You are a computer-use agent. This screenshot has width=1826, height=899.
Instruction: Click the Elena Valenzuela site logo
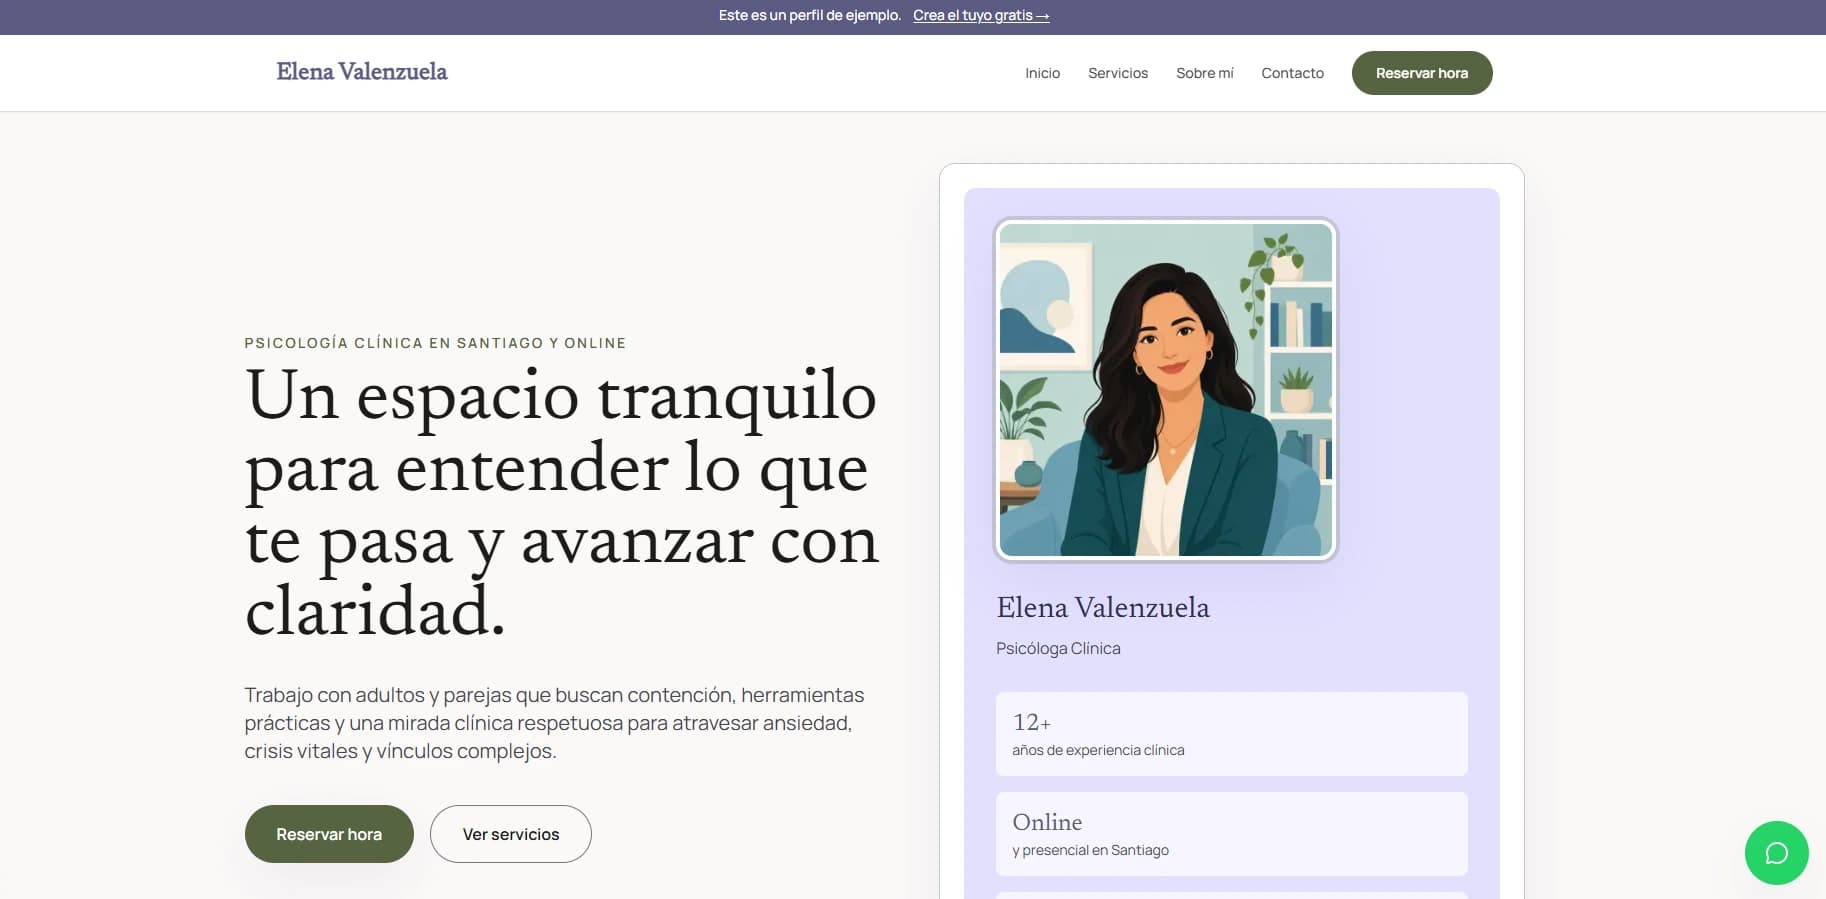coord(362,72)
